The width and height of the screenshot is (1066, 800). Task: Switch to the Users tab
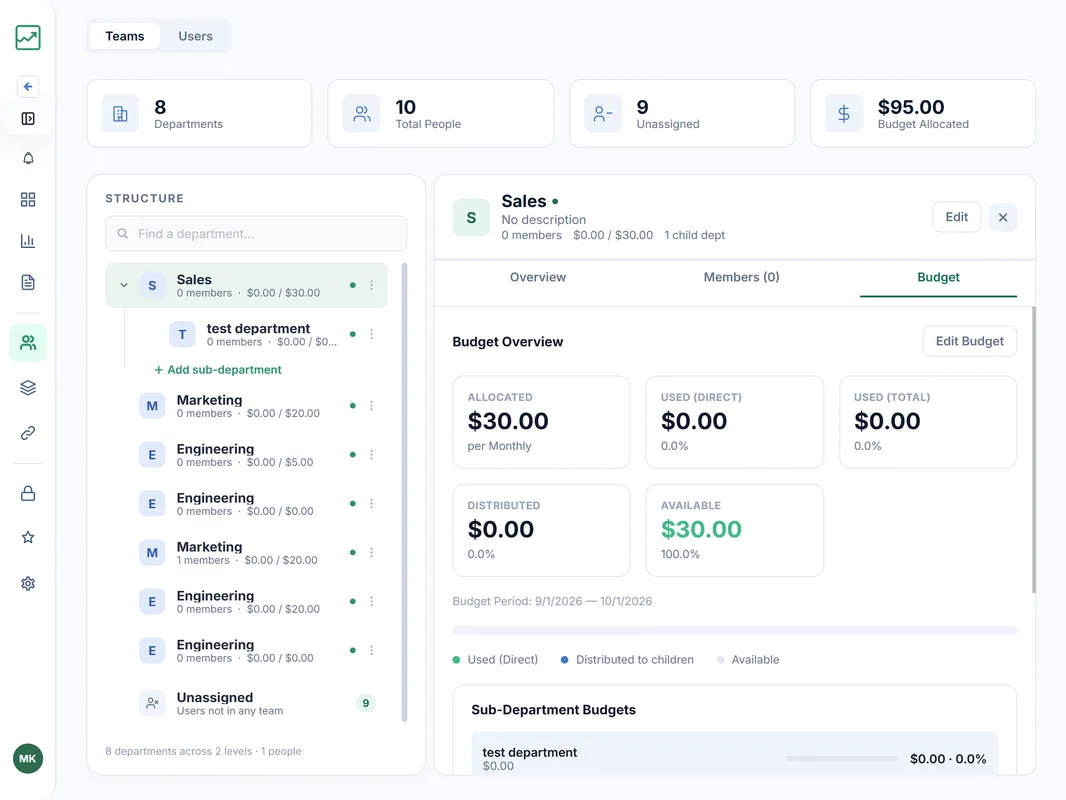195,36
